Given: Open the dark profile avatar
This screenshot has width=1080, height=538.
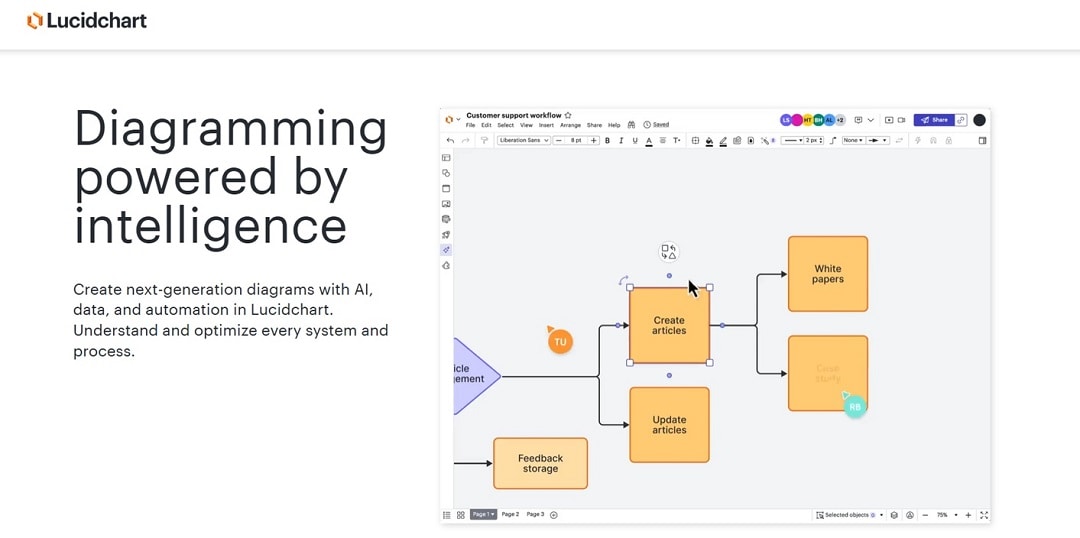Looking at the screenshot, I should pos(979,120).
